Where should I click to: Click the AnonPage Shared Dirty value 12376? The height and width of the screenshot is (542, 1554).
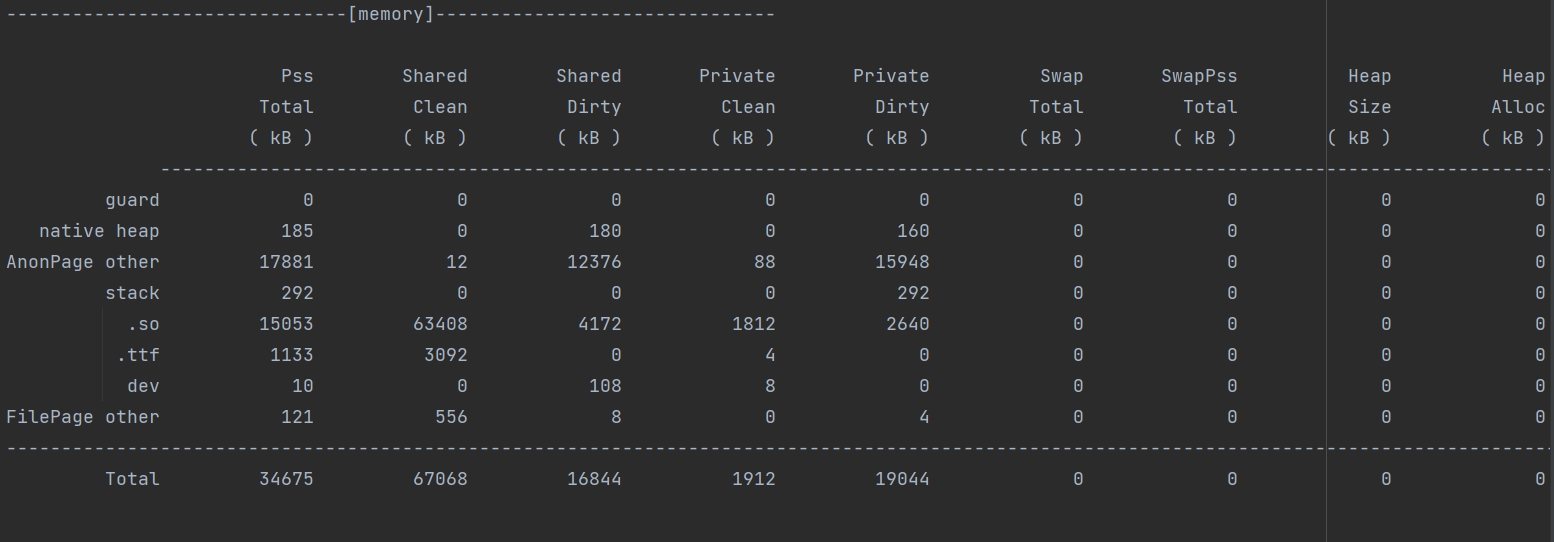[594, 262]
